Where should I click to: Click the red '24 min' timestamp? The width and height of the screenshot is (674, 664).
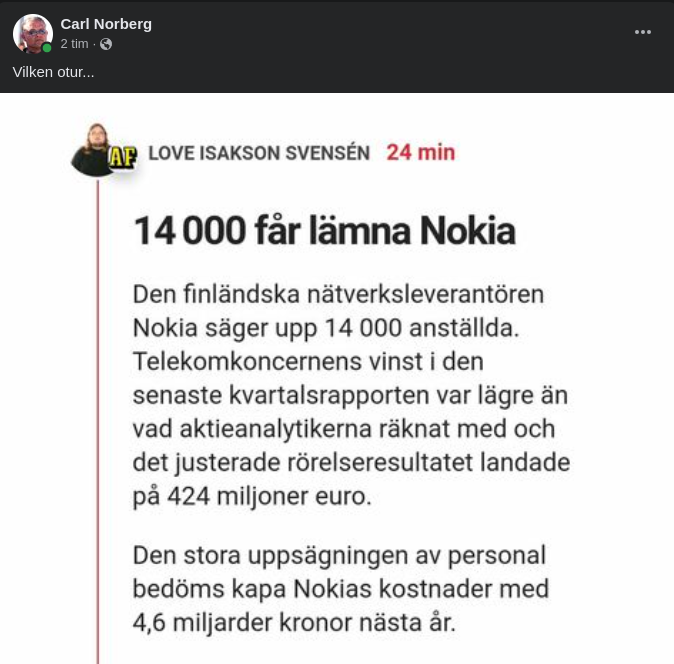[x=420, y=153]
